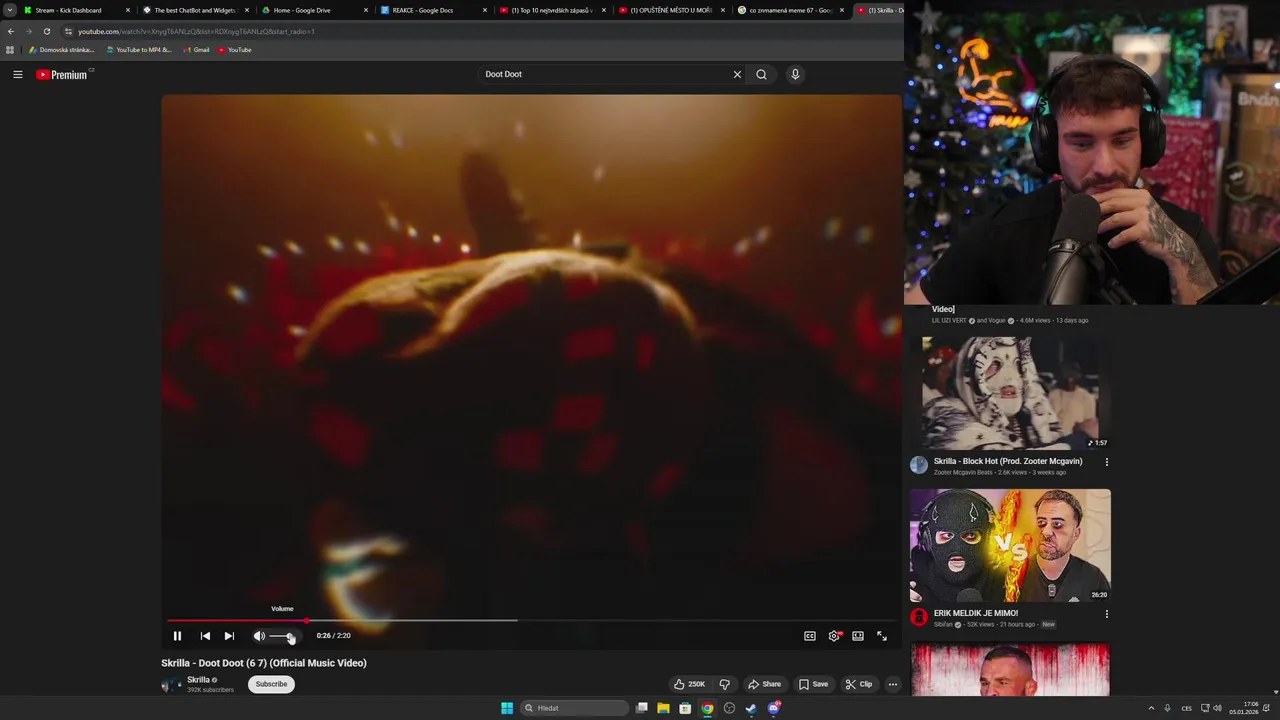Mute the video with speaker icon
This screenshot has height=720, width=1280.
(259, 636)
